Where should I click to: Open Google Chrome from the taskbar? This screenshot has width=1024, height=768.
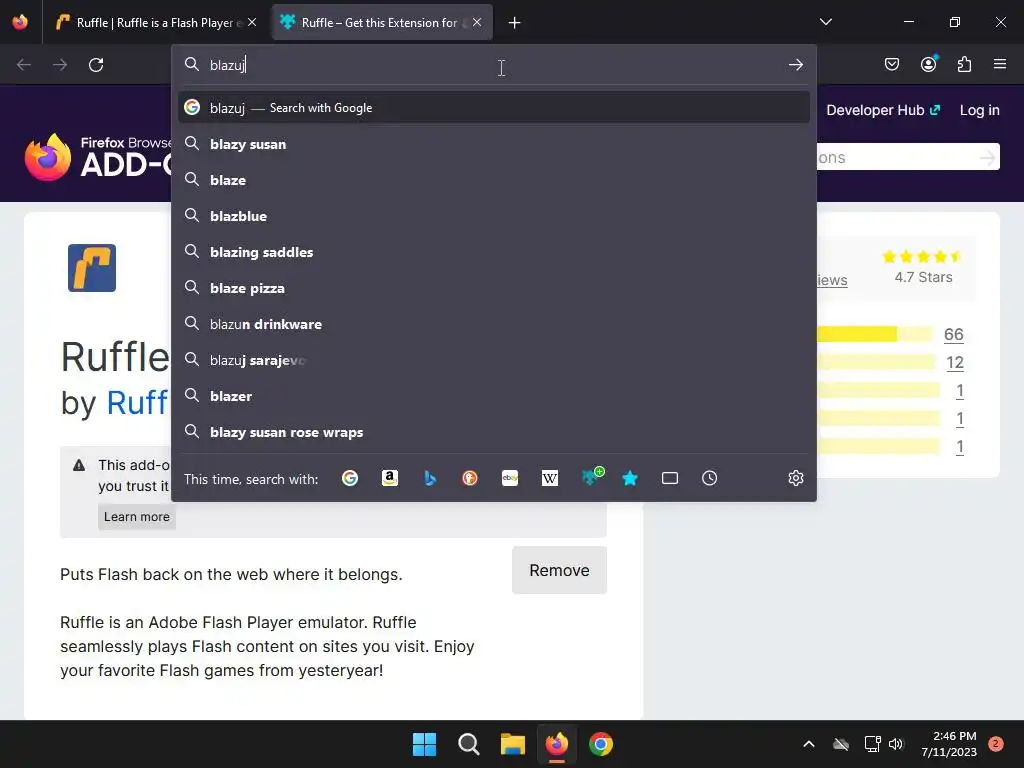601,744
